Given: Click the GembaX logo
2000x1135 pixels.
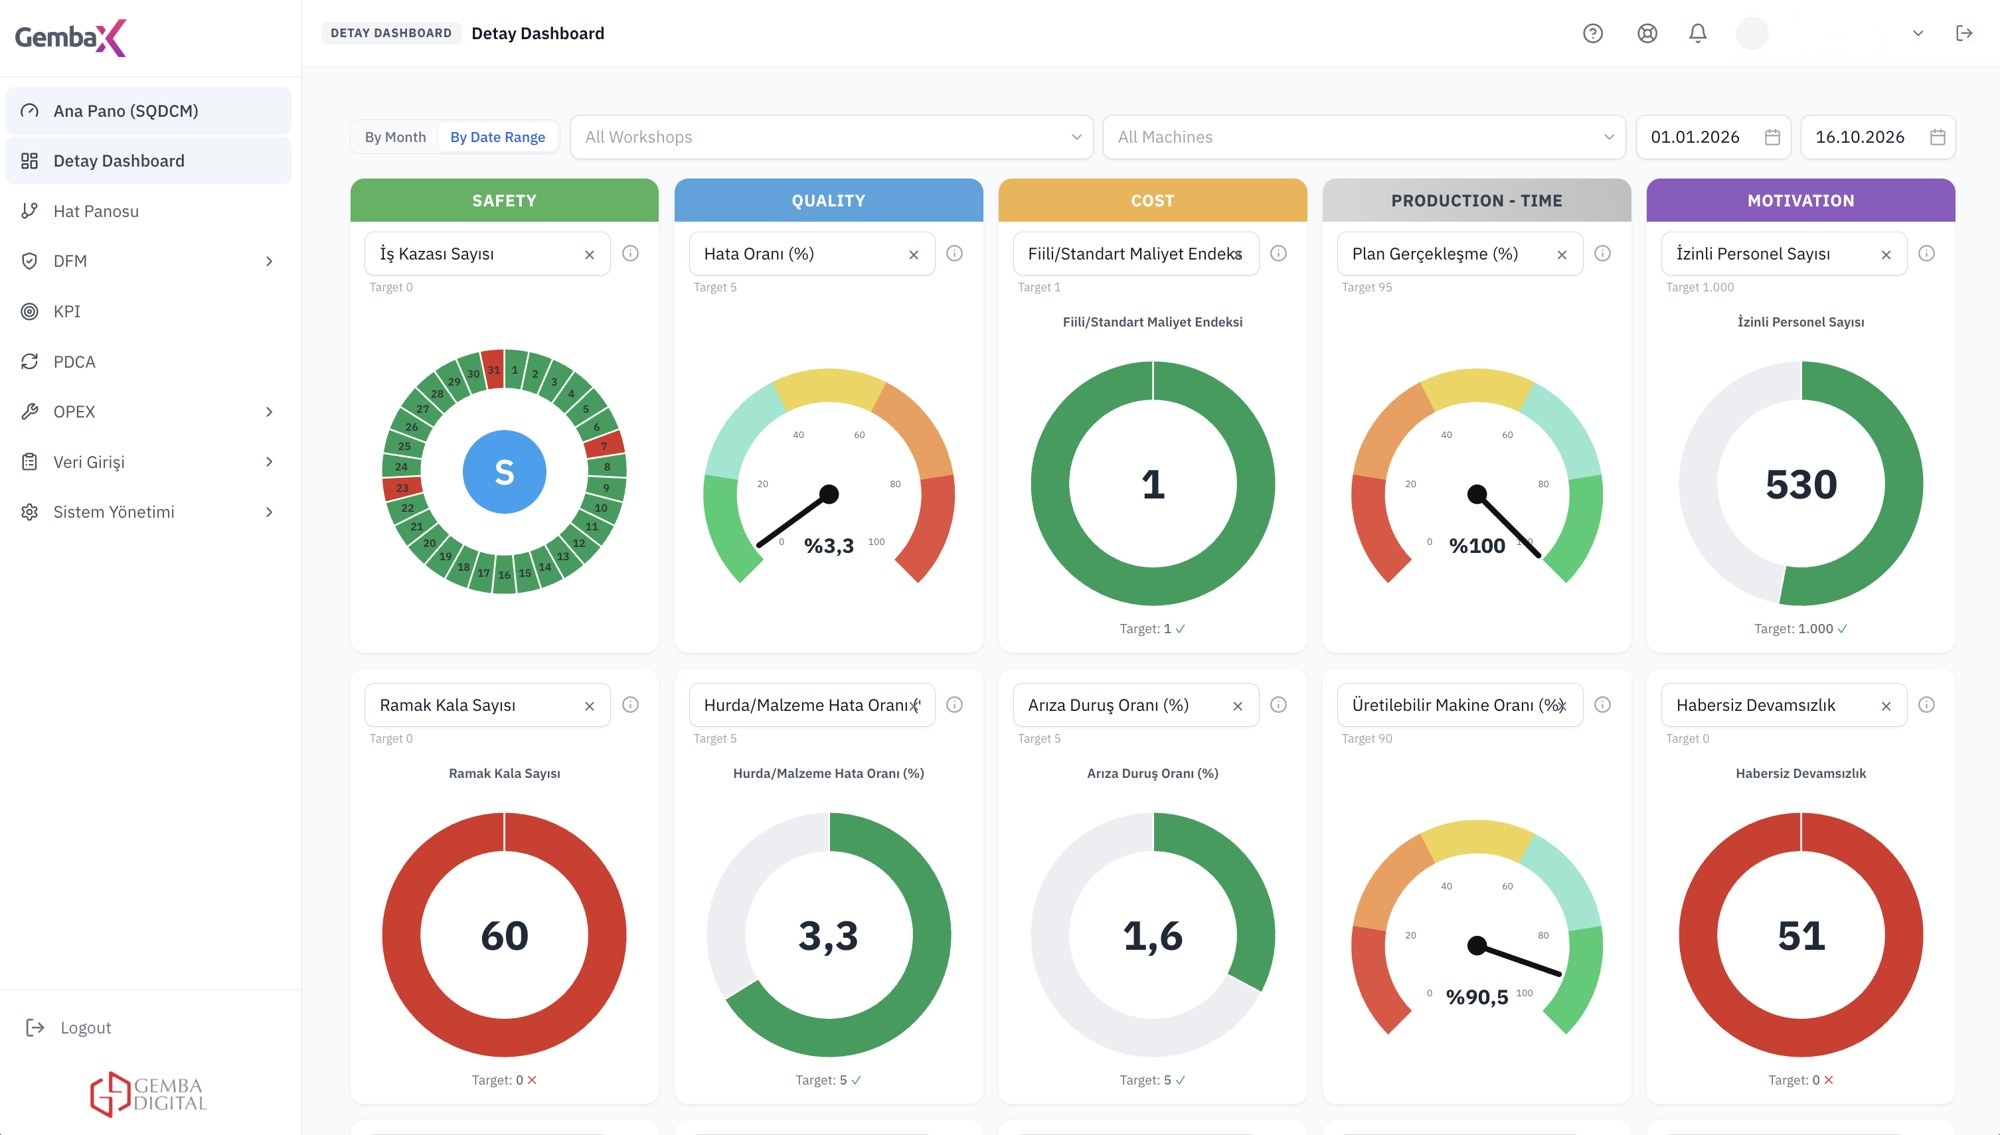Looking at the screenshot, I should click(x=70, y=38).
